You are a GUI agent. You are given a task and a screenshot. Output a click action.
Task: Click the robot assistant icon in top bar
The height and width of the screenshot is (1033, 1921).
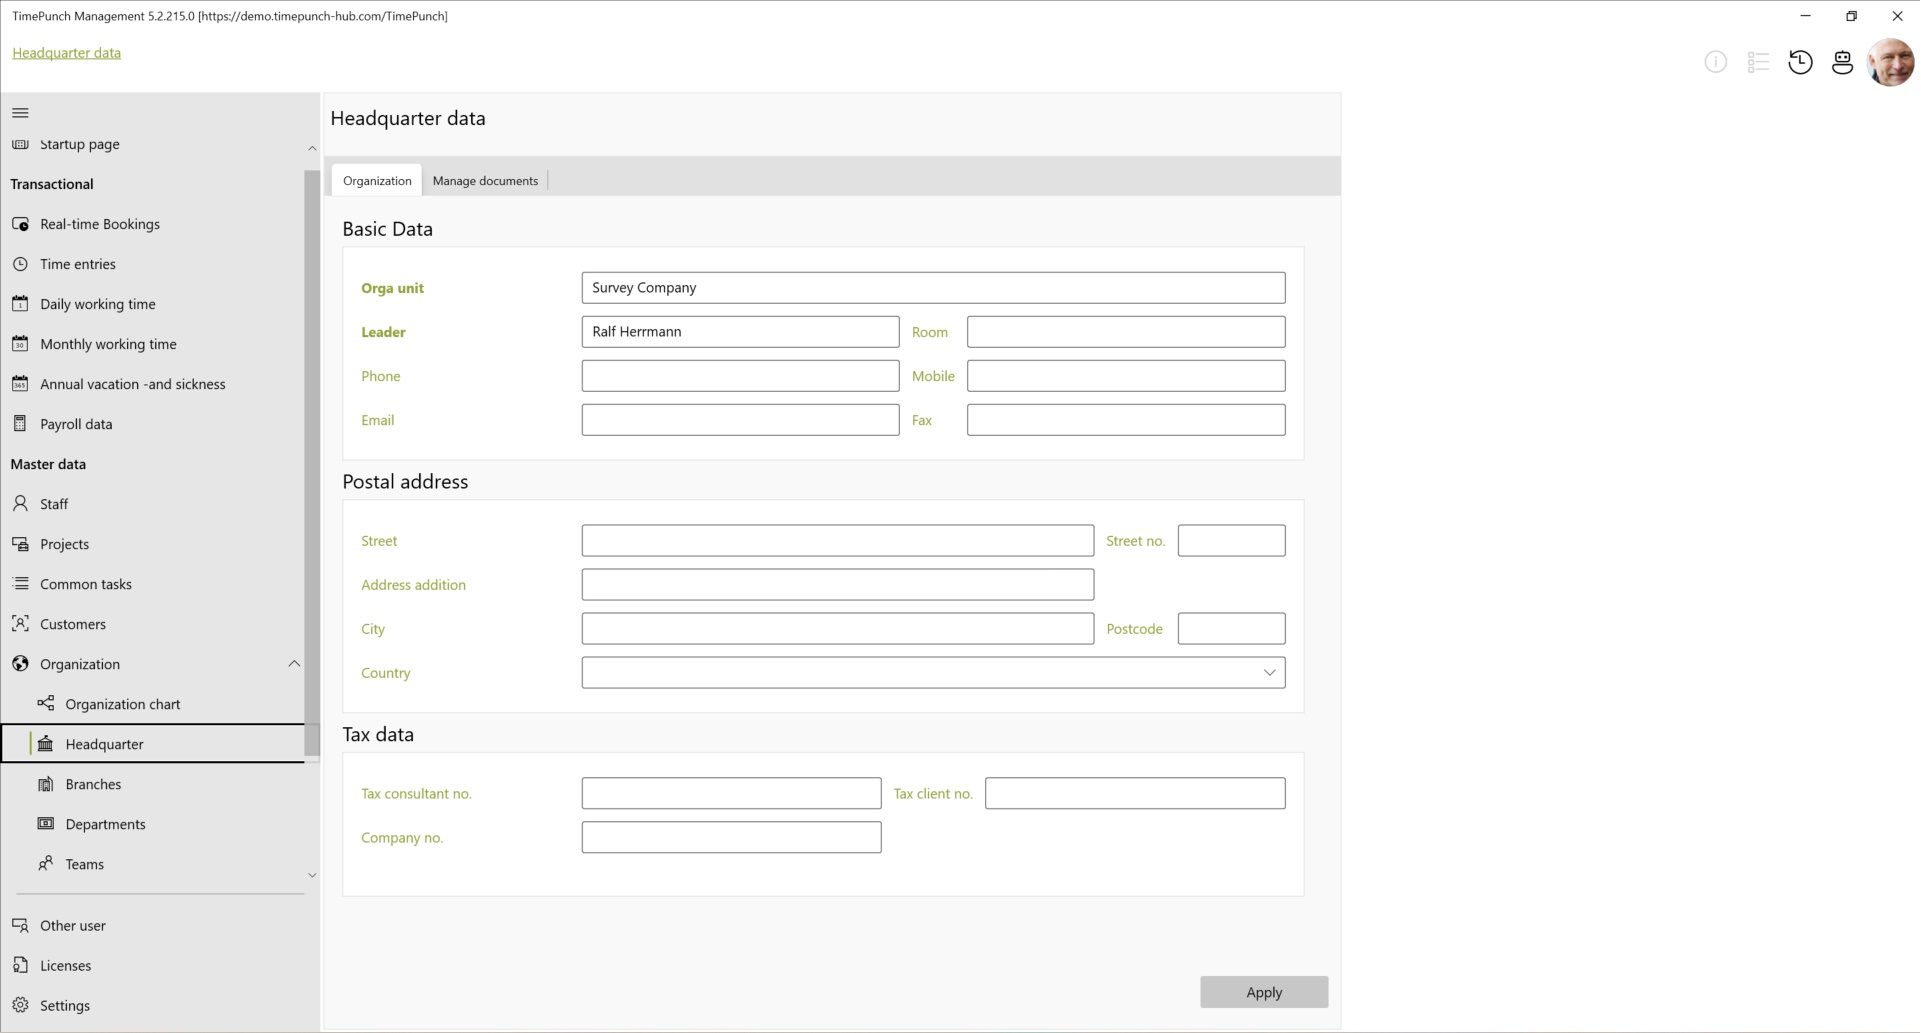pyautogui.click(x=1842, y=63)
